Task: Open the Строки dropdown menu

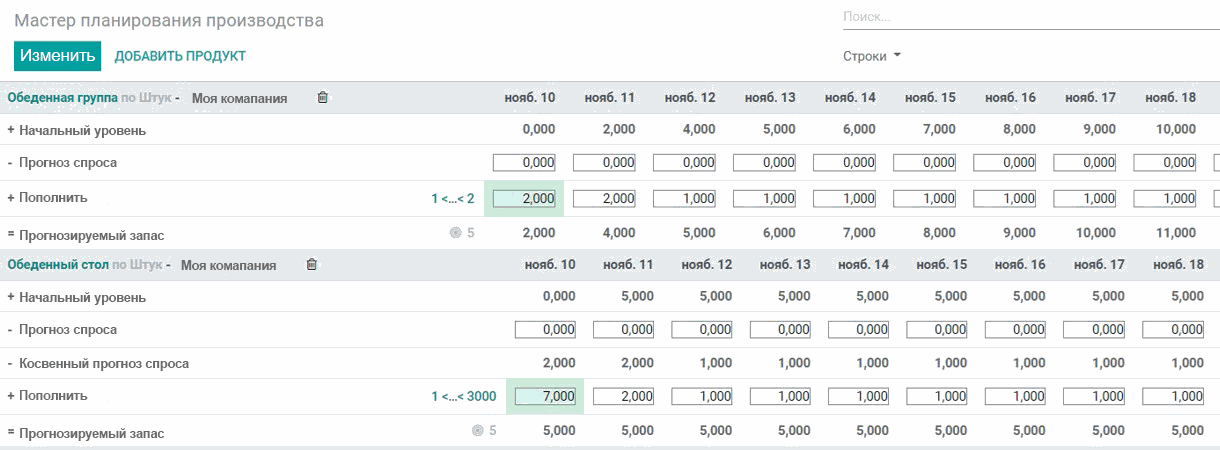Action: [x=872, y=56]
